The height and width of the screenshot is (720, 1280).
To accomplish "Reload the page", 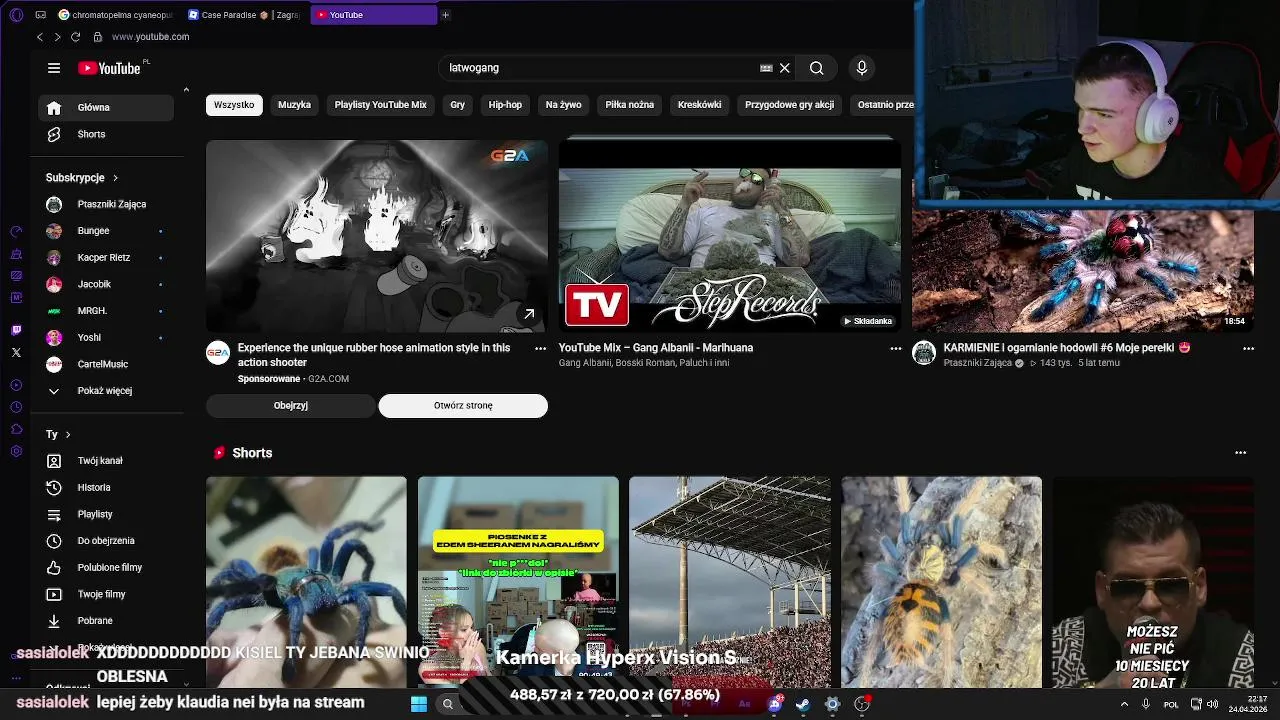I will tap(75, 37).
